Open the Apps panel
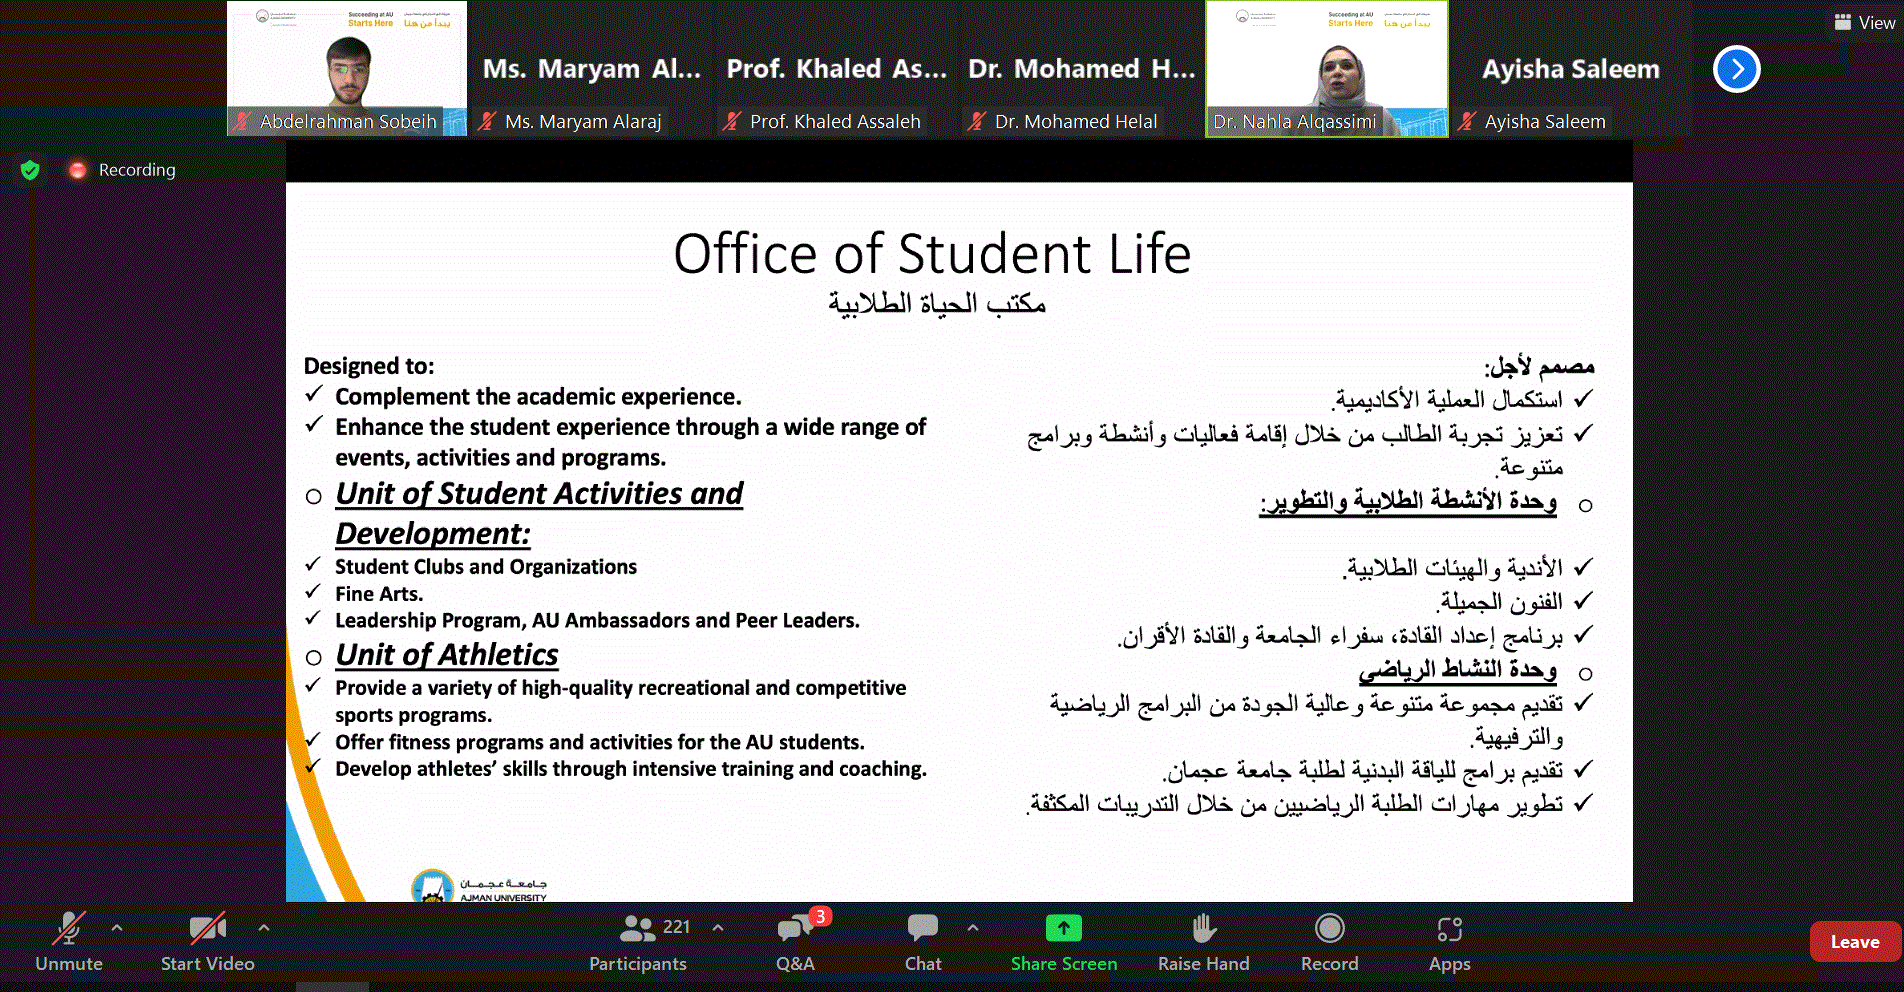 click(1449, 930)
